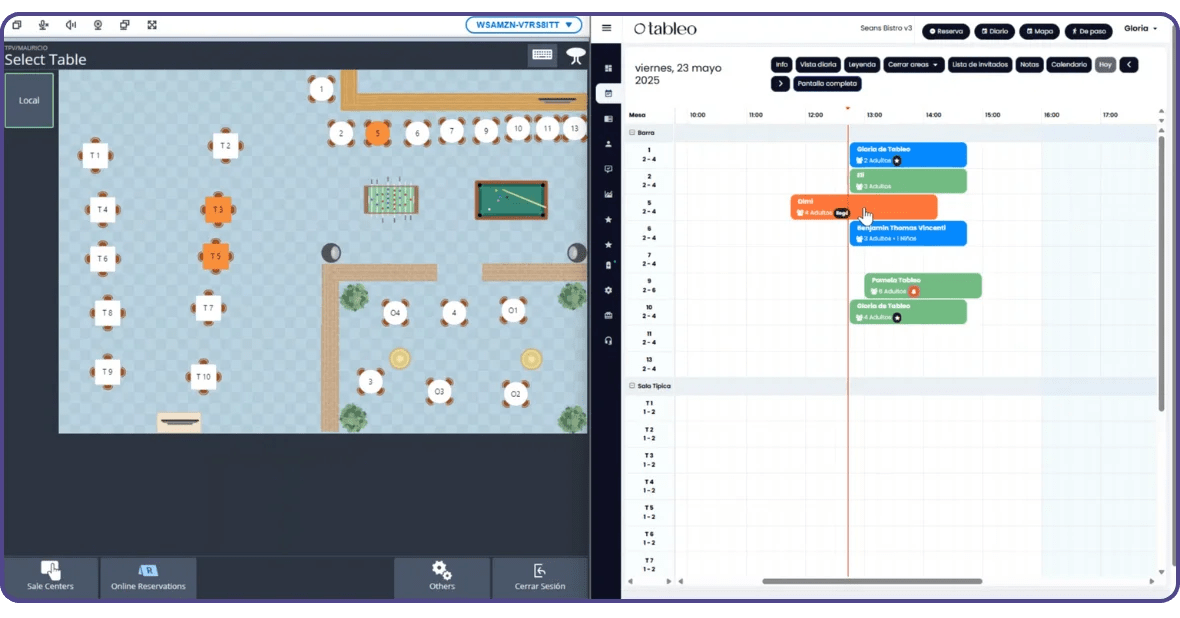1180x618 pixels.
Task: Open the Notas button
Action: click(x=1029, y=65)
